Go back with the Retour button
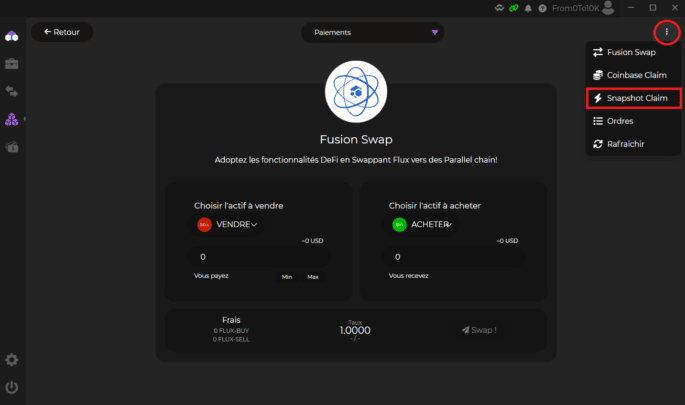The height and width of the screenshot is (405, 685). click(62, 32)
